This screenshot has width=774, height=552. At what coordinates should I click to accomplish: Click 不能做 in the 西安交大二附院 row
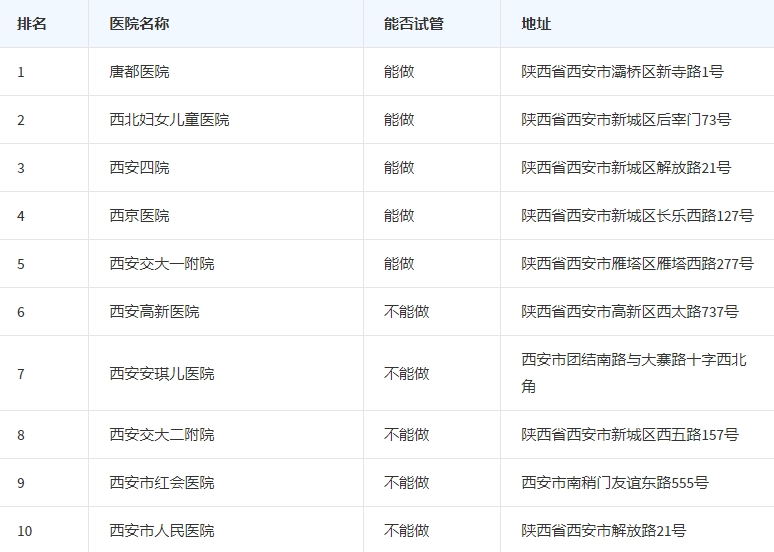407,434
